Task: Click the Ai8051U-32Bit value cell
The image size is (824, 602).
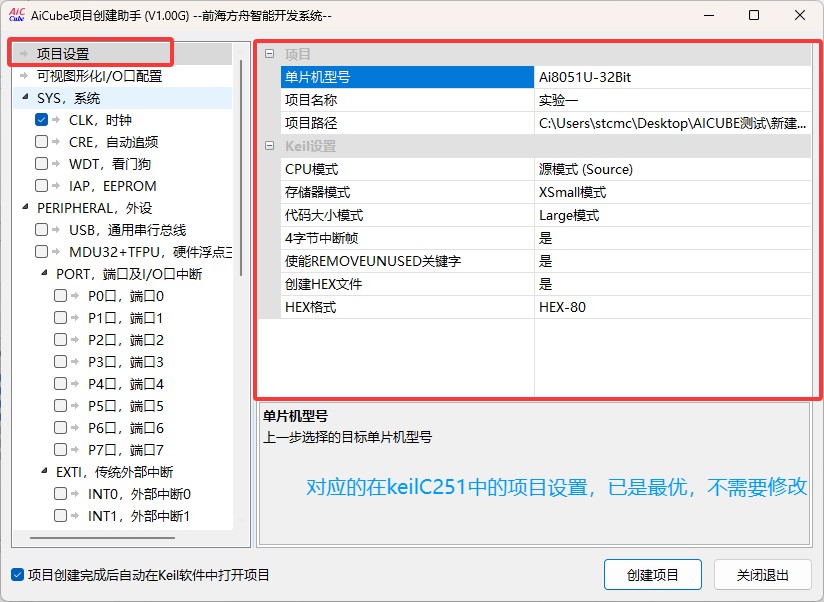Action: pyautogui.click(x=672, y=77)
